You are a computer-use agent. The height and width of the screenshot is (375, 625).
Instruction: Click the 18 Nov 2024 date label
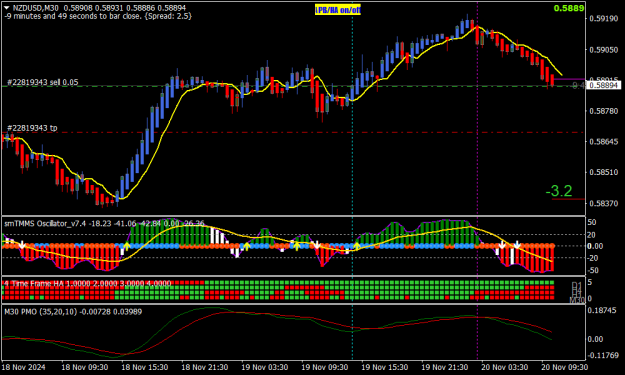coord(24,367)
